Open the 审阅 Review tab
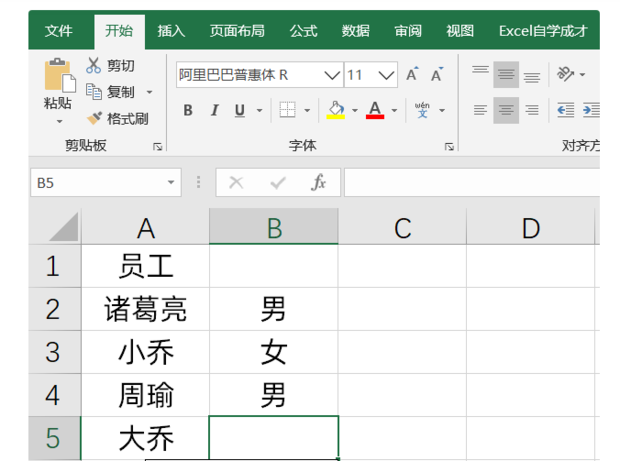The width and height of the screenshot is (620, 461). [408, 30]
